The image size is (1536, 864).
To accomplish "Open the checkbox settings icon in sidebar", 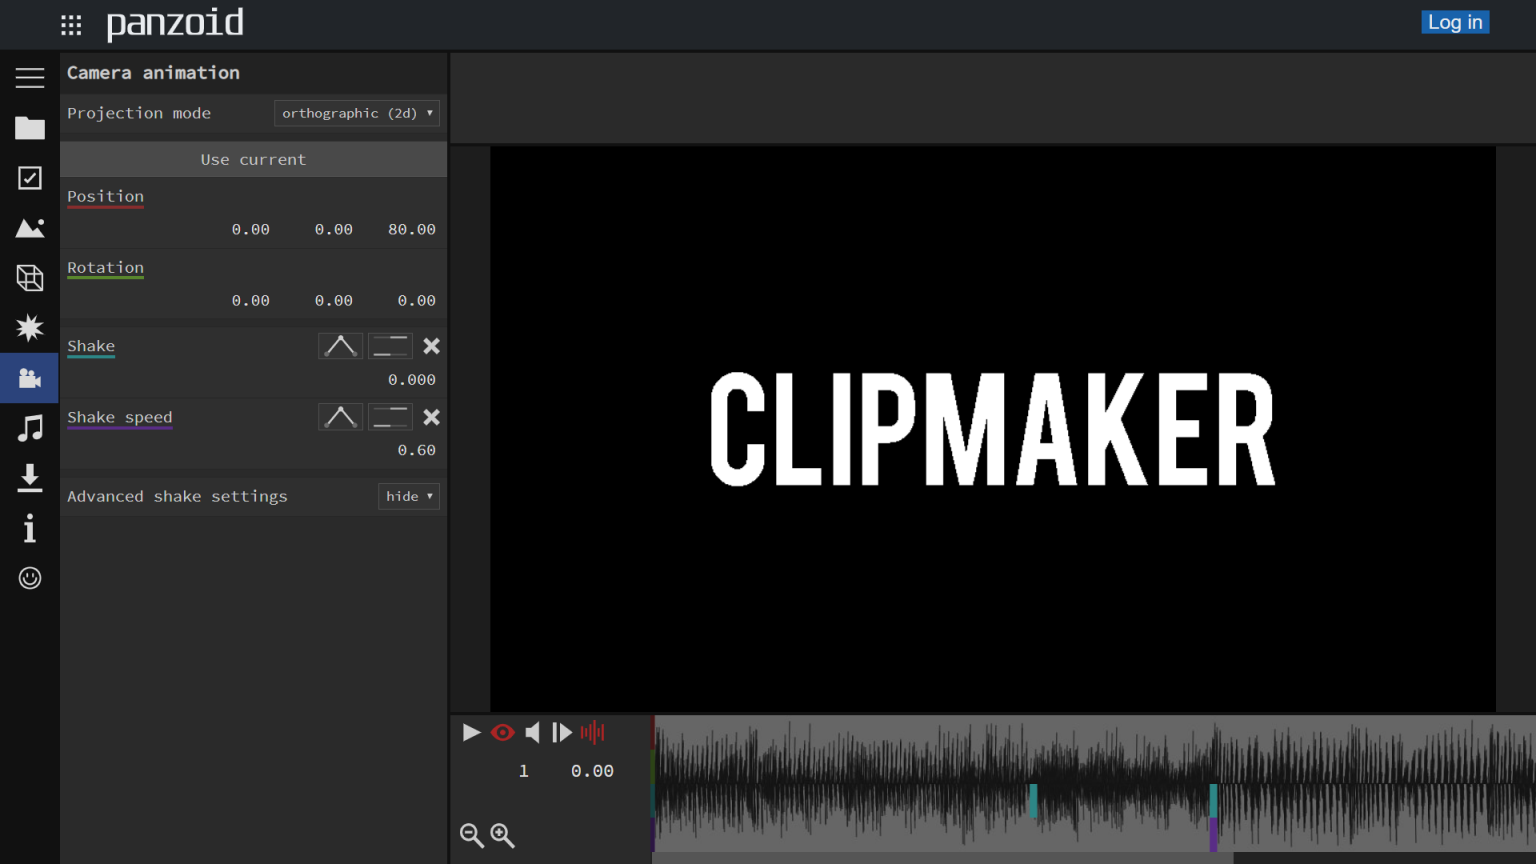I will 30,178.
